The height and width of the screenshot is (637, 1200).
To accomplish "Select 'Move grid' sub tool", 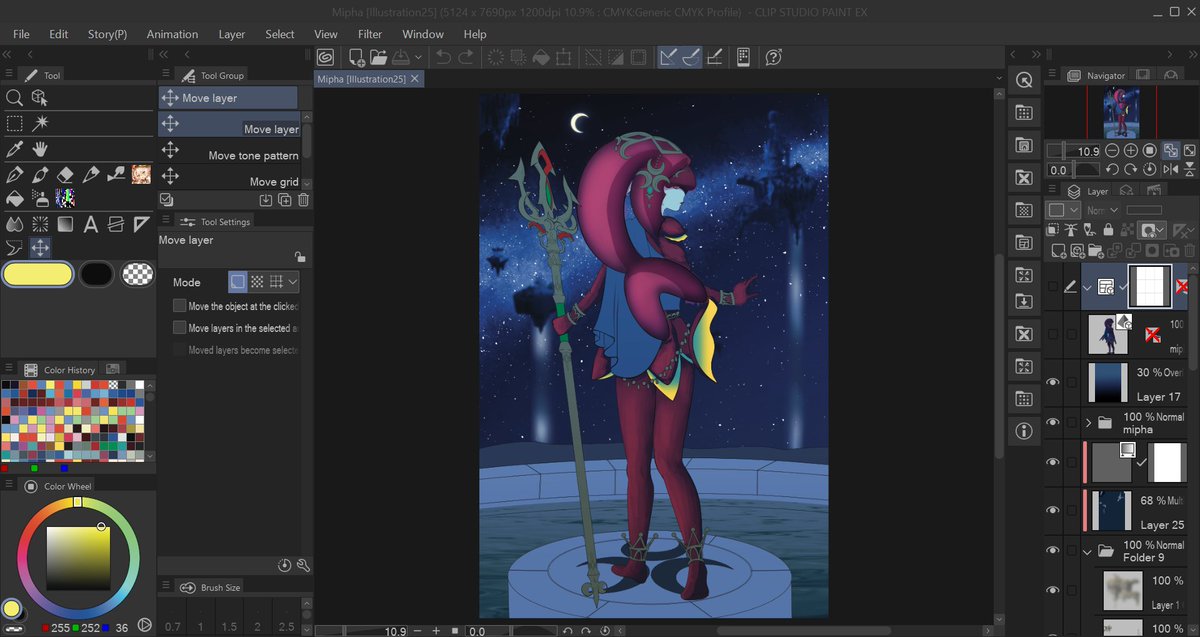I will click(229, 177).
